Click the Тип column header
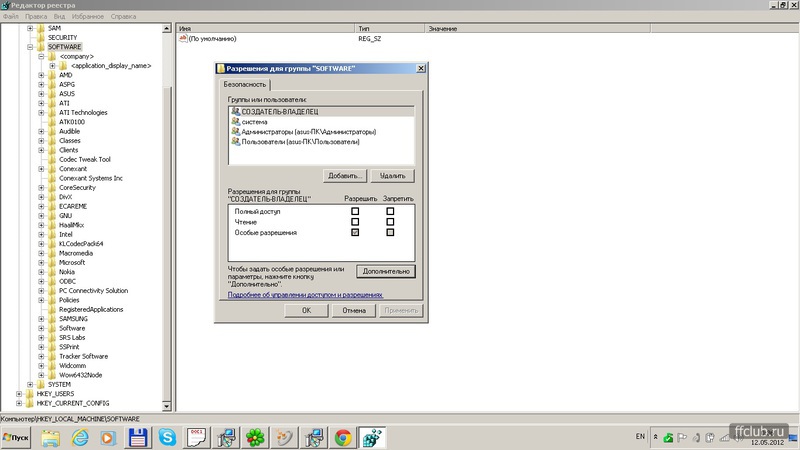The height and width of the screenshot is (450, 800). tap(390, 29)
